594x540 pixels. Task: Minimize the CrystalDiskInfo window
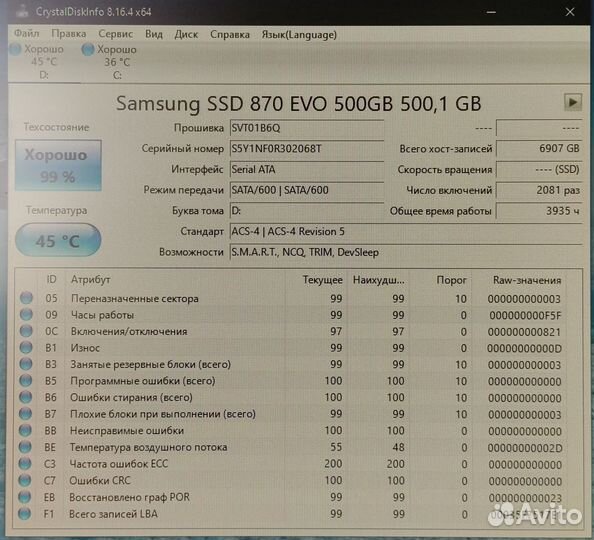[492, 12]
